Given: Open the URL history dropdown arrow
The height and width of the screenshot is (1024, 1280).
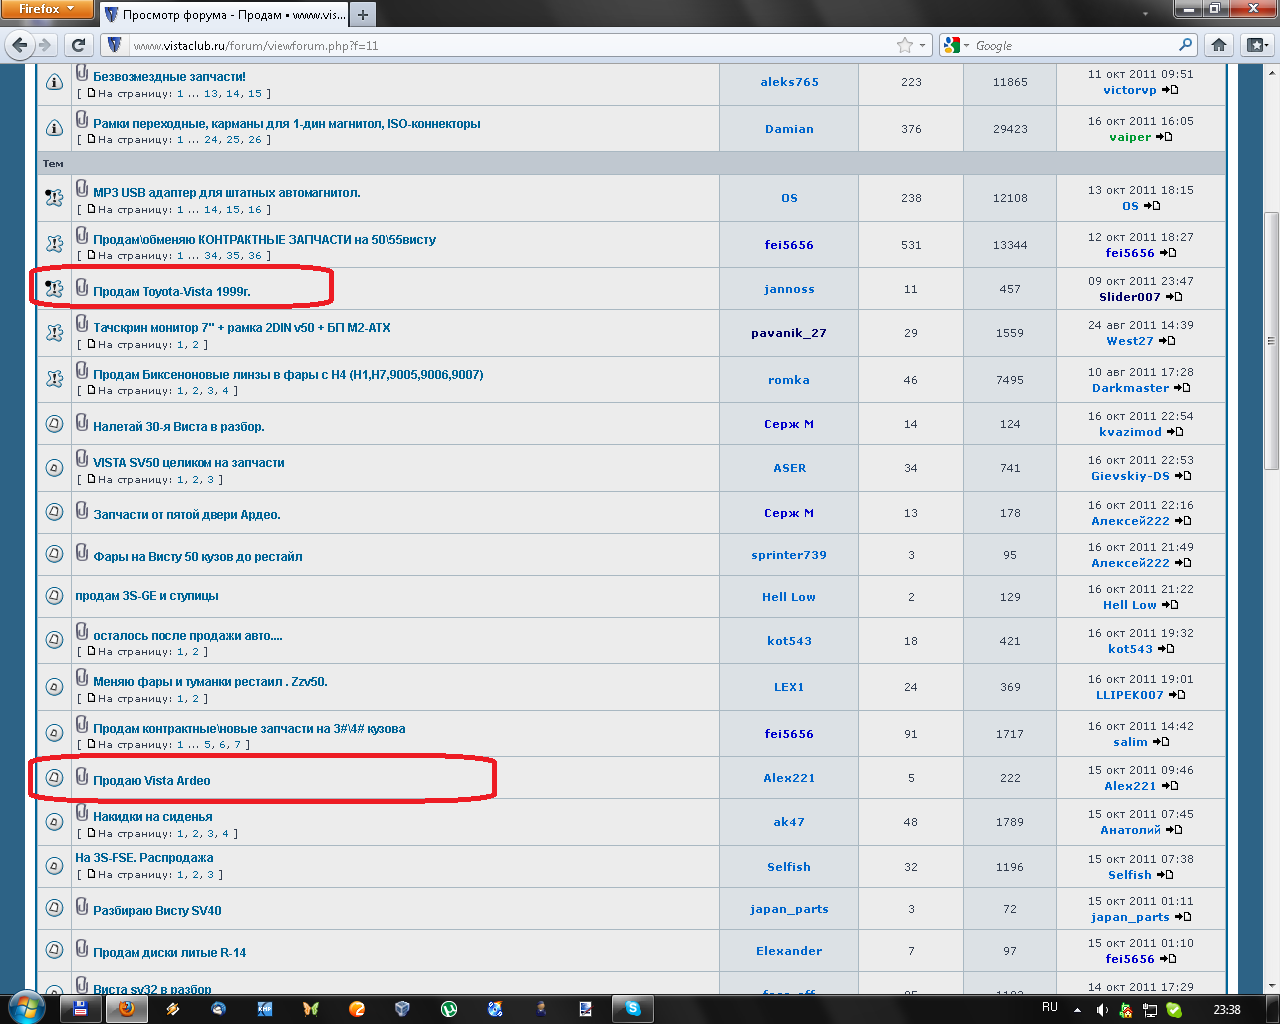Looking at the screenshot, I should point(922,45).
